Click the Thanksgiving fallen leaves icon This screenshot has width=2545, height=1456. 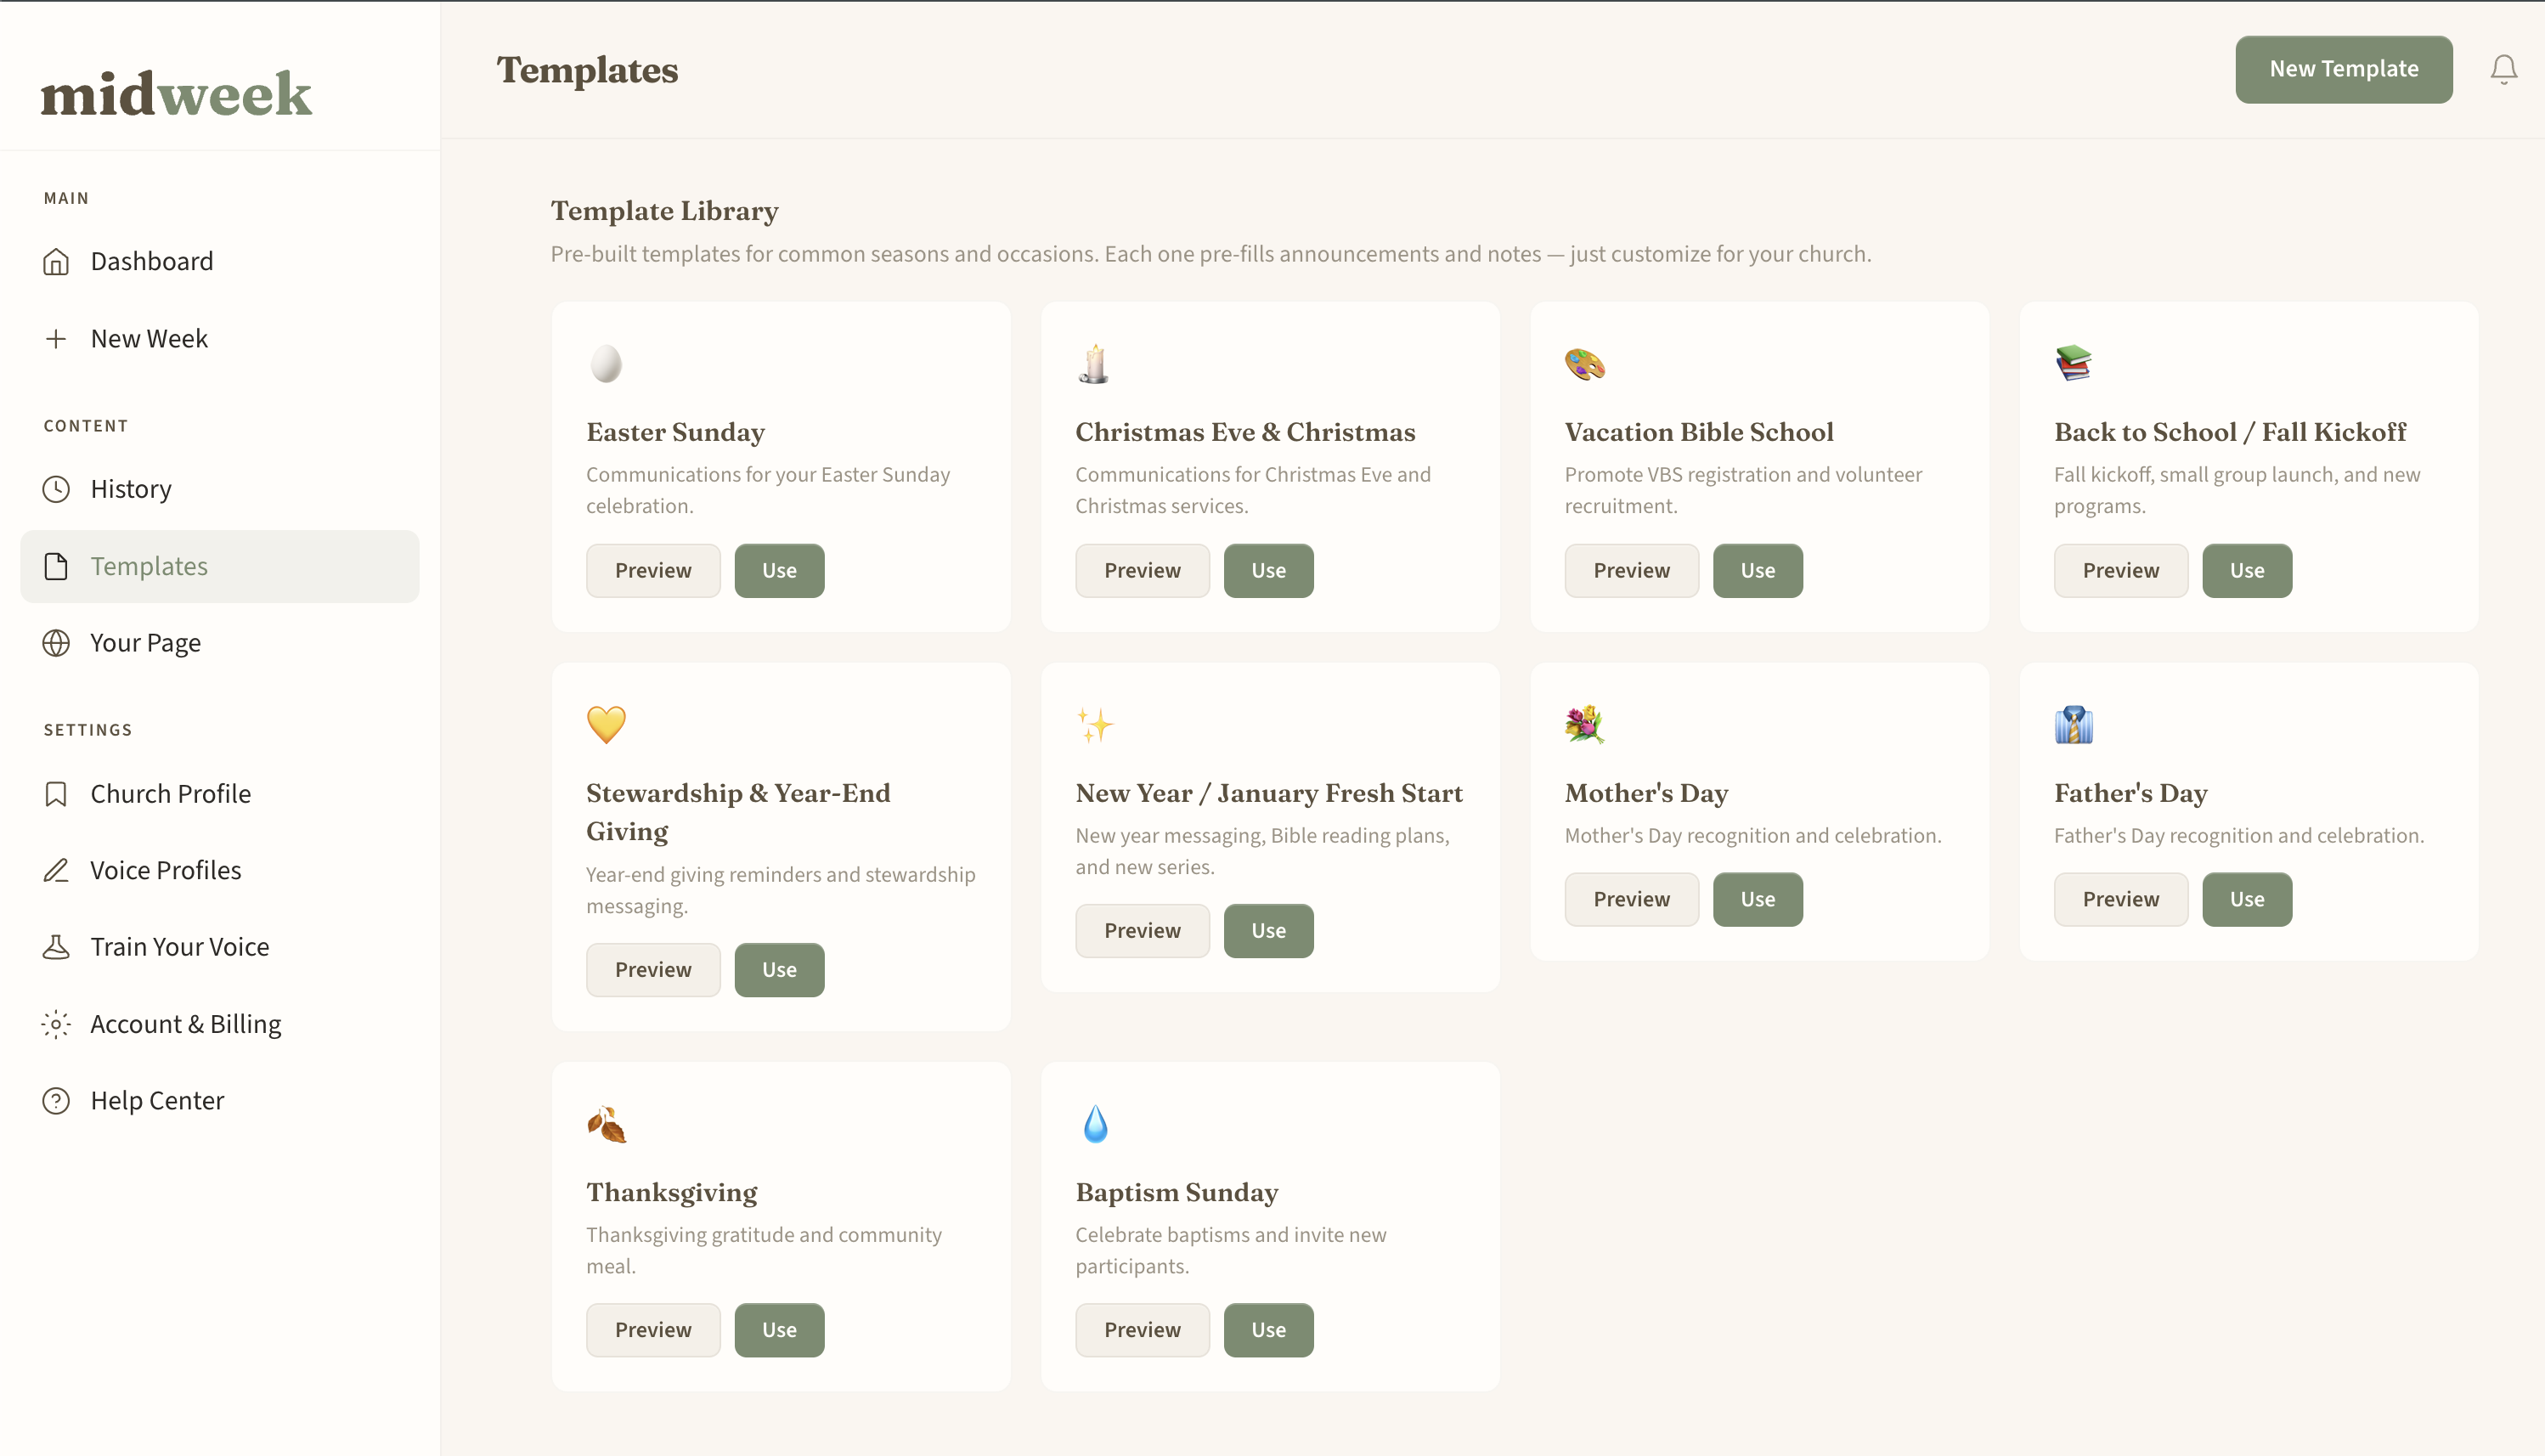pos(606,1124)
